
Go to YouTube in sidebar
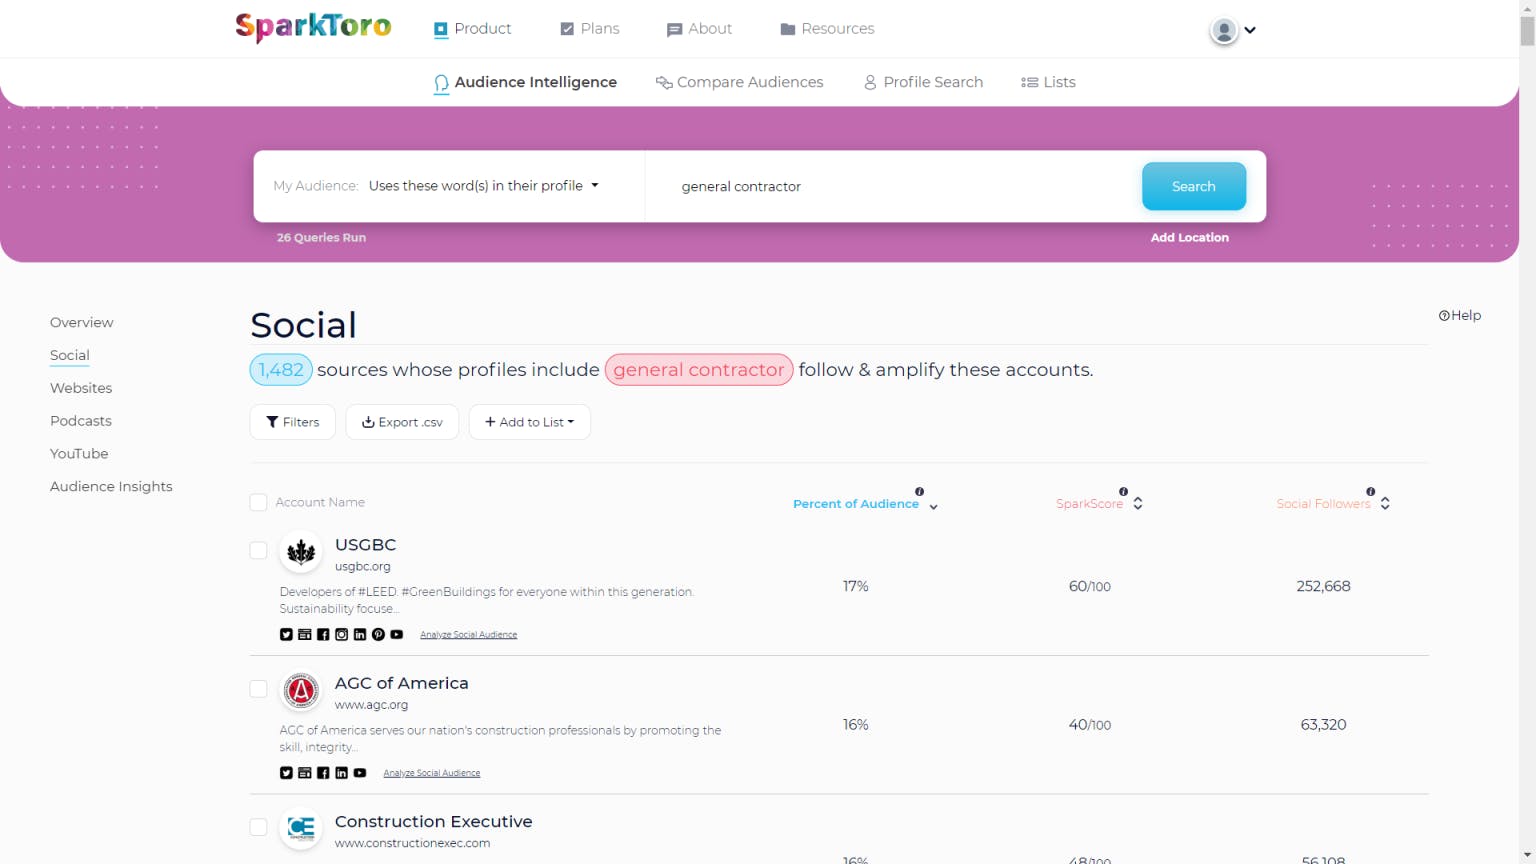(79, 454)
